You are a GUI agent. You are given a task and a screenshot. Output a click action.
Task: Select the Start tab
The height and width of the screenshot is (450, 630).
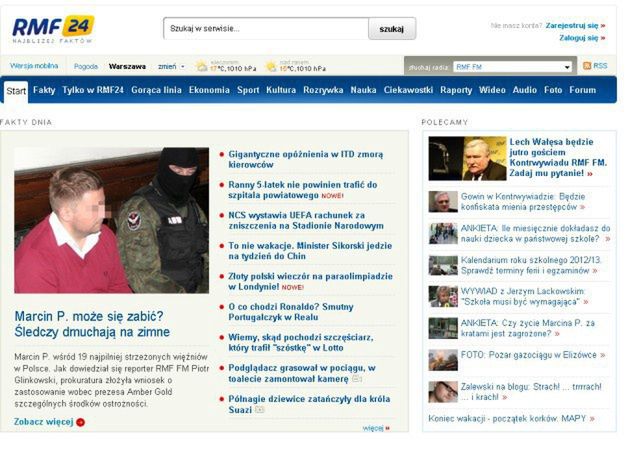[x=16, y=91]
